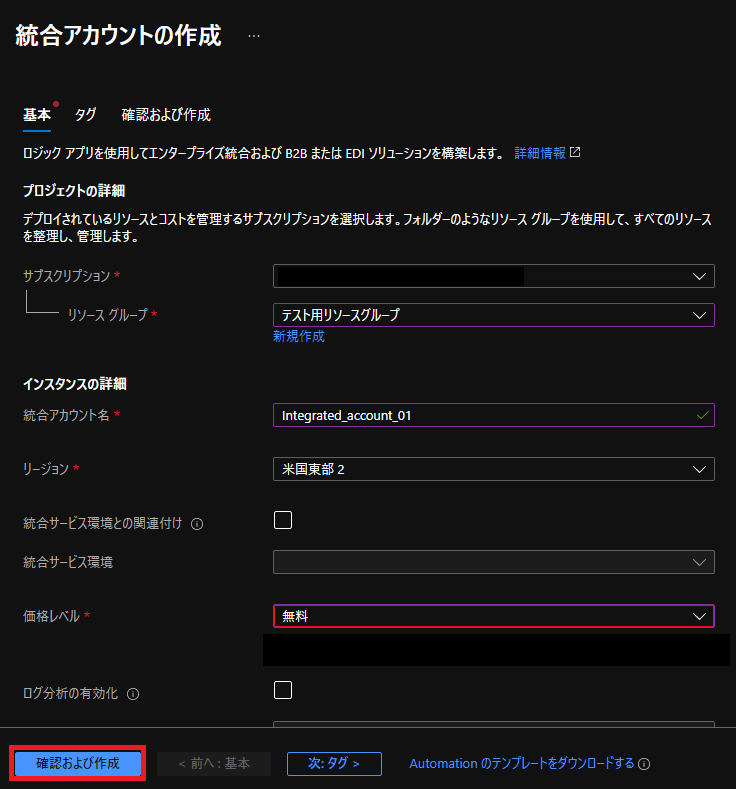Screen dimensions: 736x789
Task: Enable 統合サービス環境との関連付け checkbox
Action: click(283, 520)
